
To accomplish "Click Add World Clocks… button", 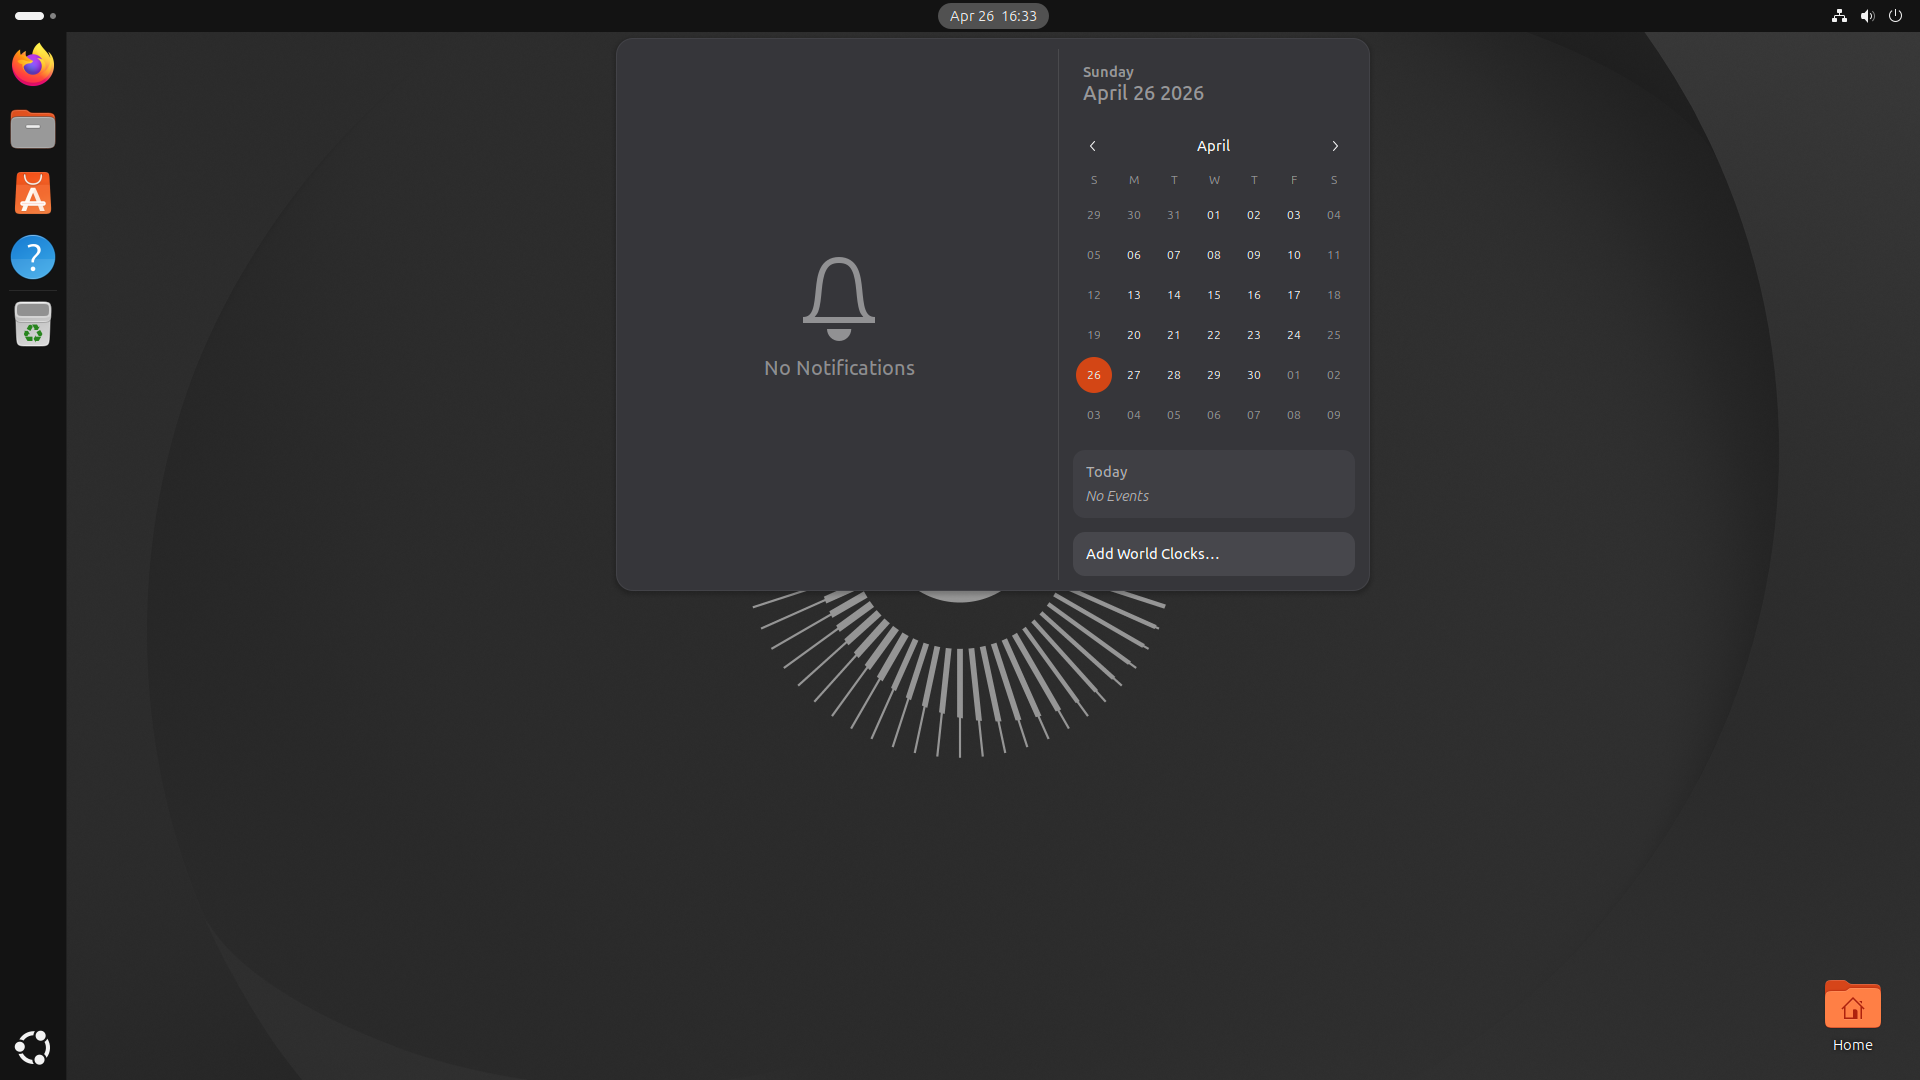I will tap(1214, 554).
